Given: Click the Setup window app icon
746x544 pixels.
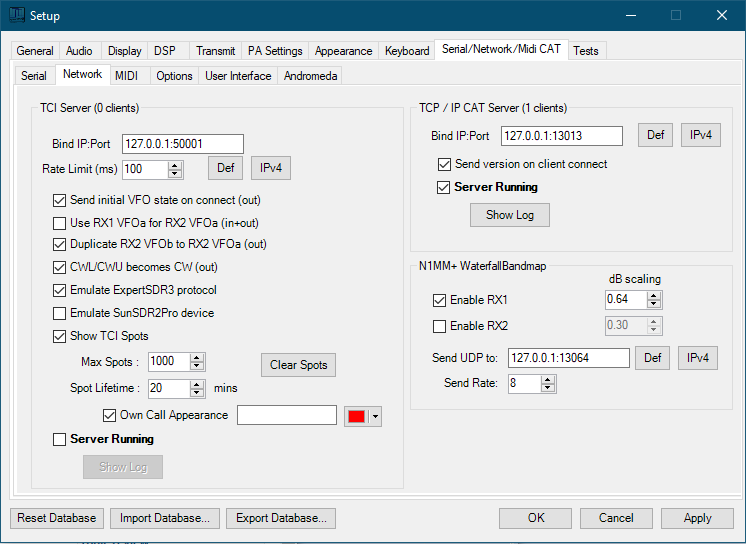Looking at the screenshot, I should click(17, 15).
